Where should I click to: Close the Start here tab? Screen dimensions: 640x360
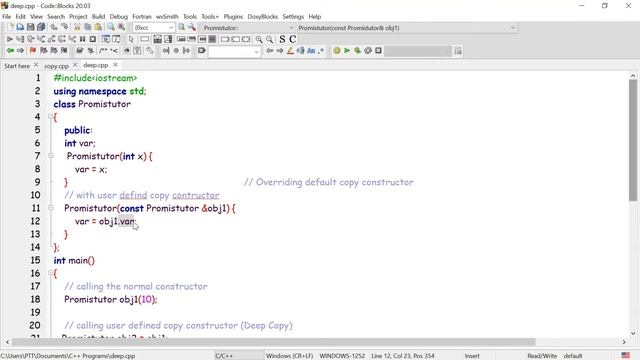36,65
